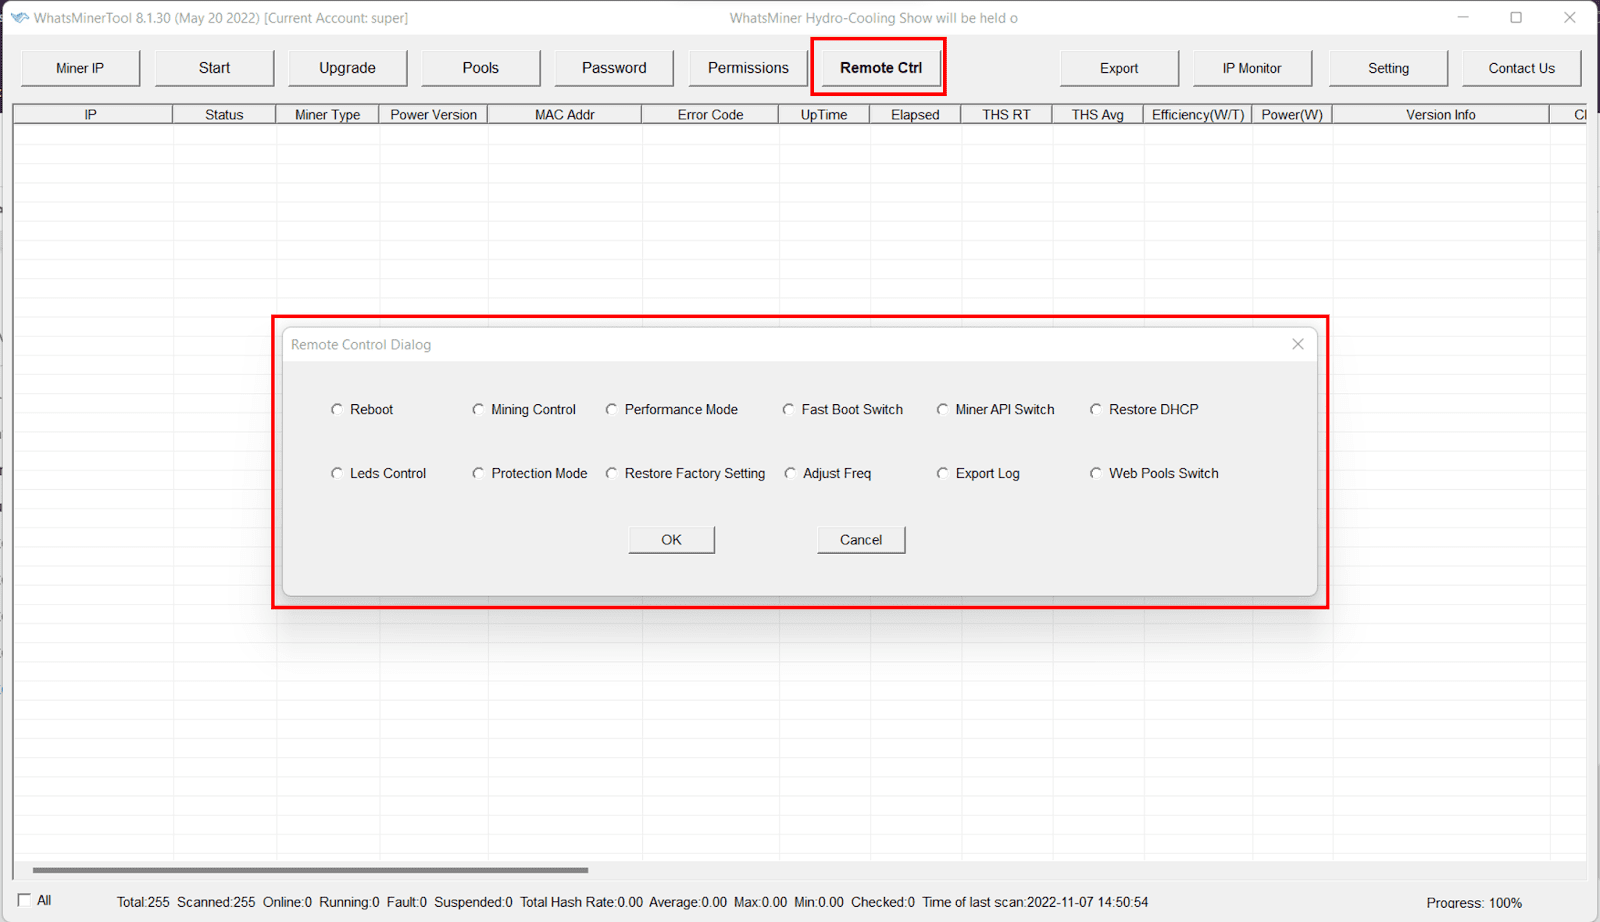The height and width of the screenshot is (922, 1600).
Task: Sort by the Power Version column
Action: tap(433, 115)
